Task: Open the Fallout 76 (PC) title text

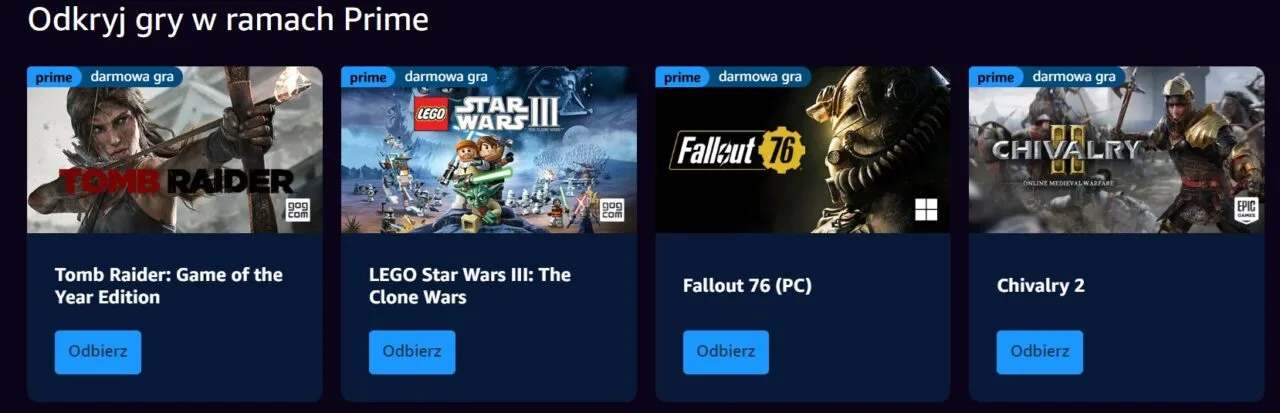Action: 747,286
